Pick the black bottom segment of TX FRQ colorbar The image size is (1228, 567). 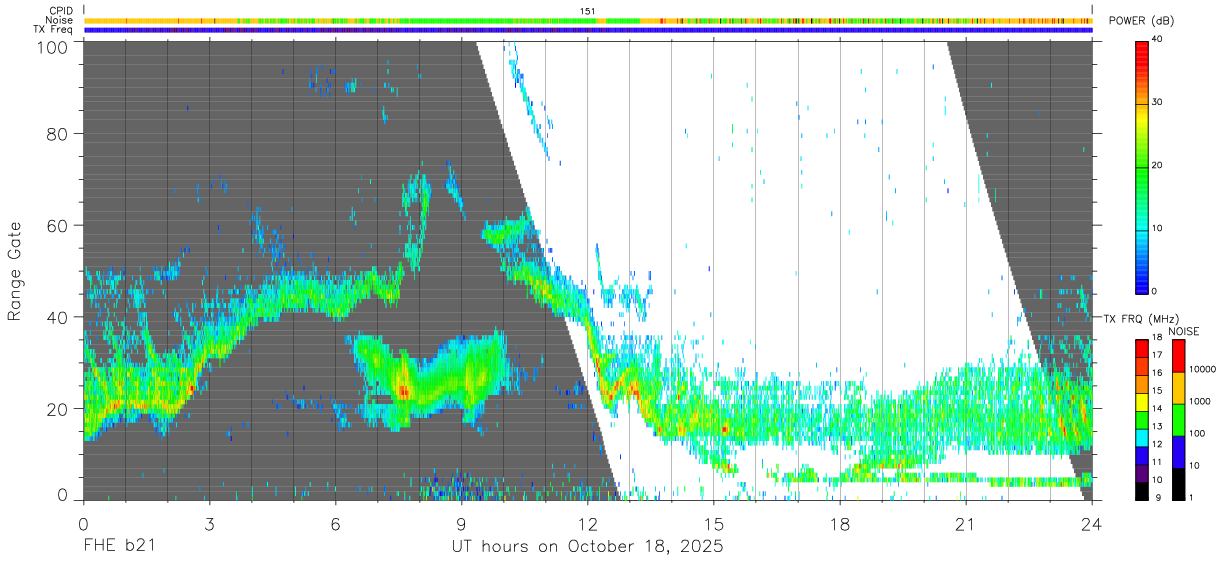point(1142,492)
